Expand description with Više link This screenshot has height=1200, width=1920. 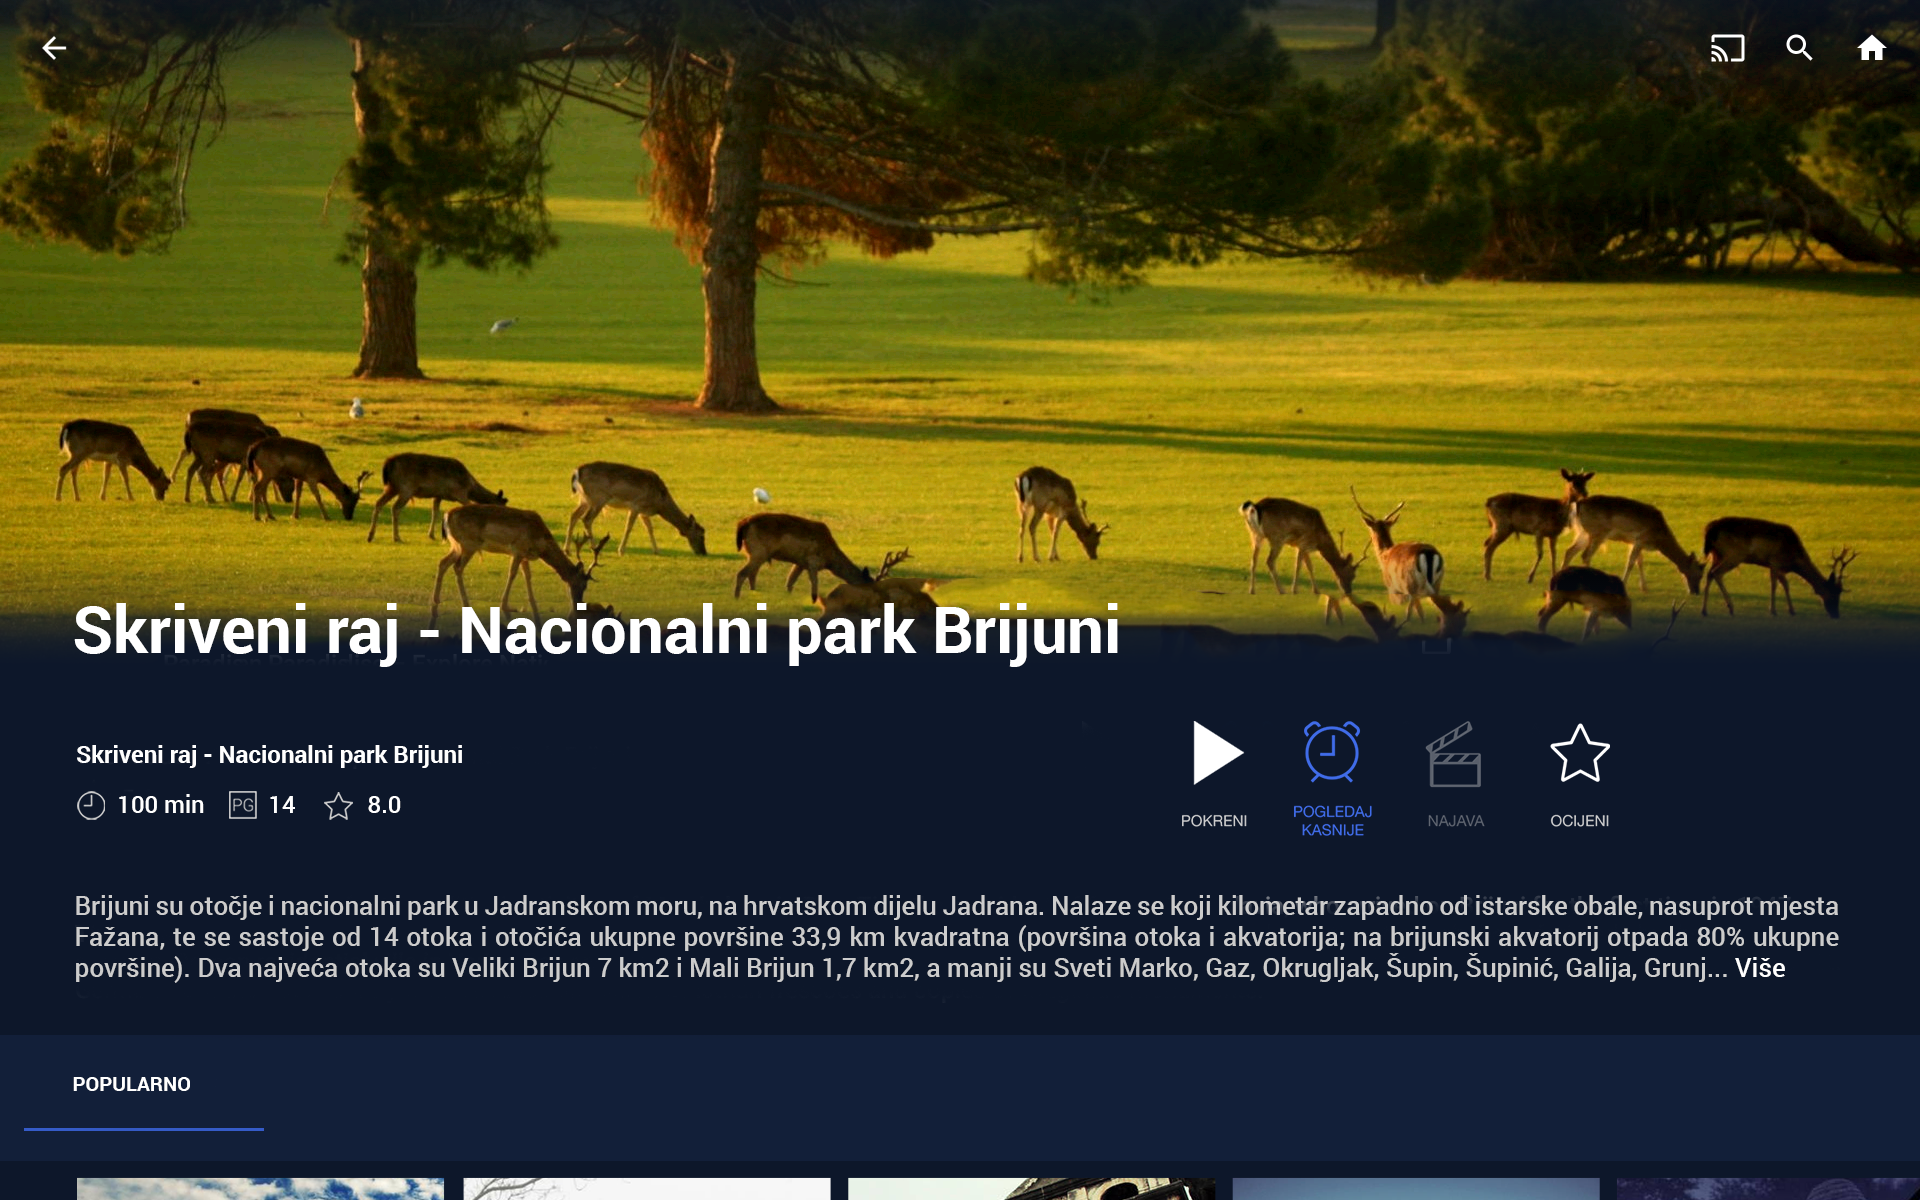pyautogui.click(x=1760, y=968)
